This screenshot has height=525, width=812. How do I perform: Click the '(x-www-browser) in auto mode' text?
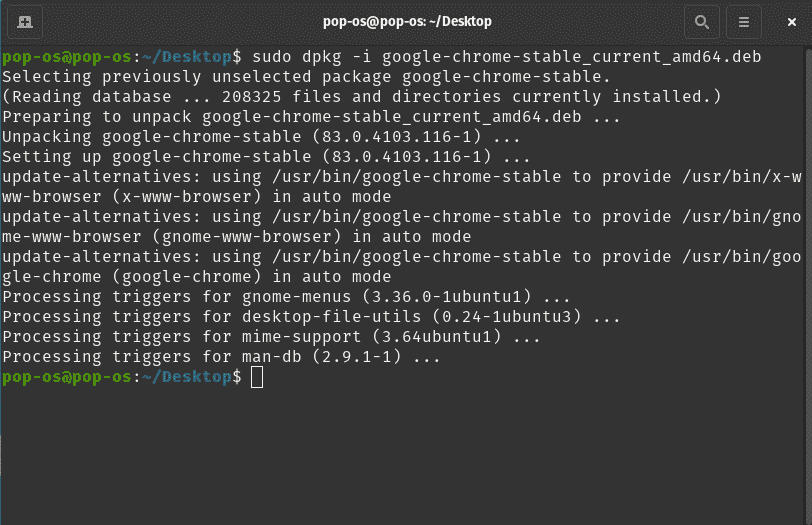[x=251, y=197]
